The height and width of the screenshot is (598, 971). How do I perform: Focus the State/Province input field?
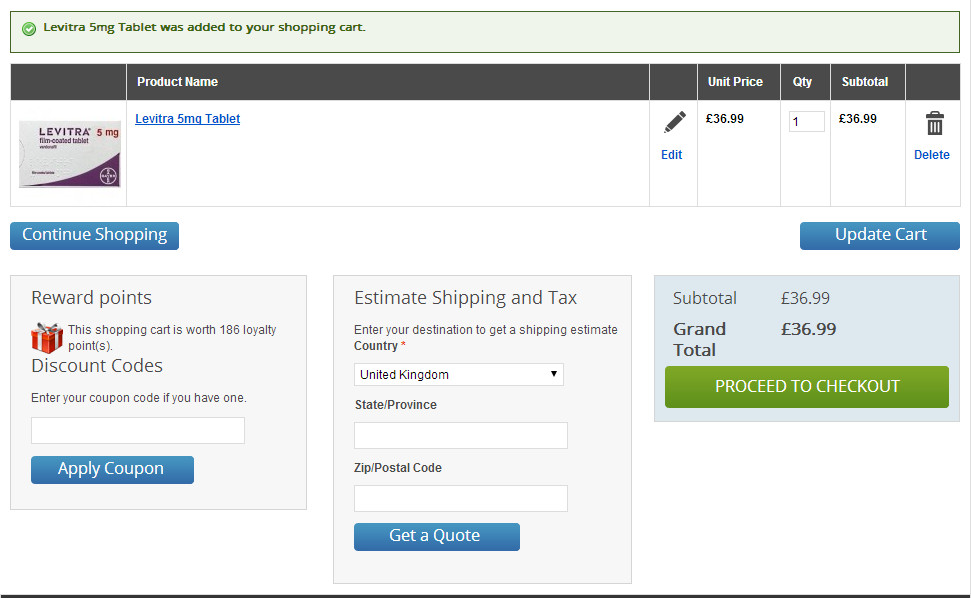coord(461,435)
